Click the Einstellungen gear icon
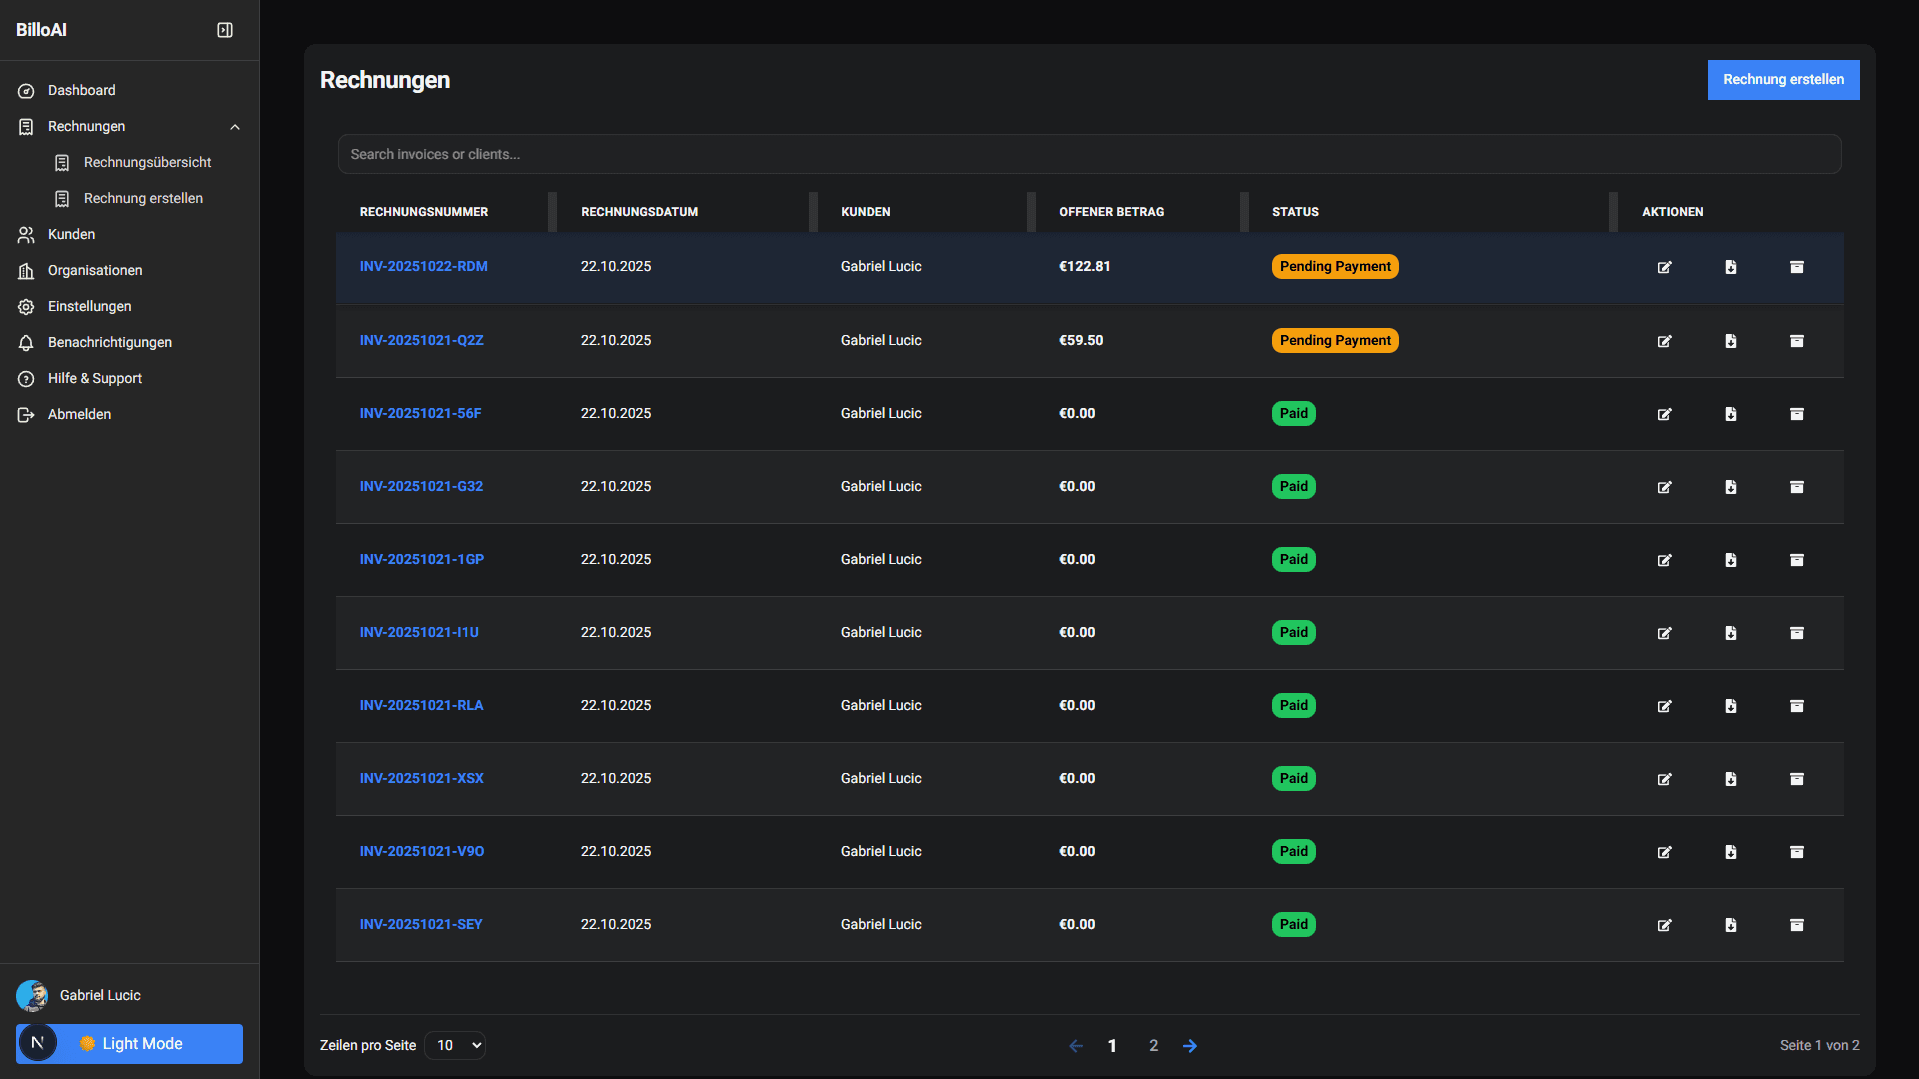 25,306
